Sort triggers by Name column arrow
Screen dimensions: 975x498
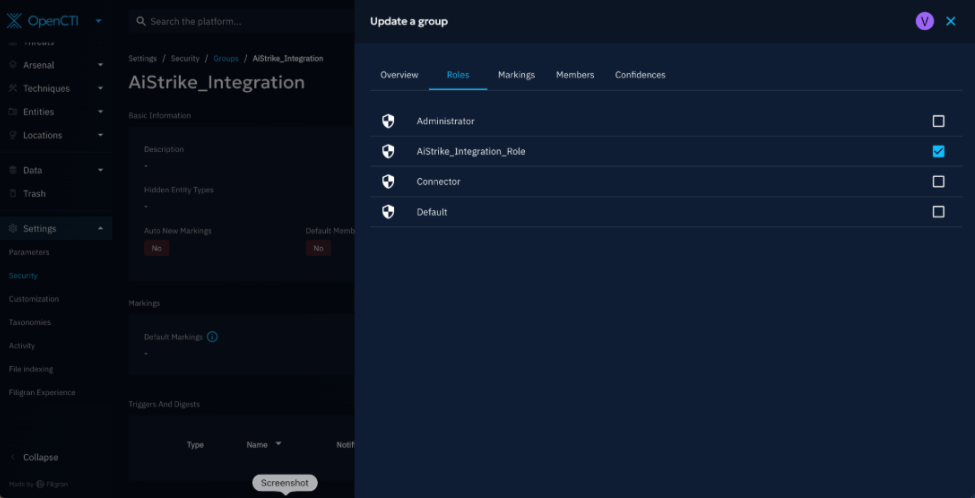tap(278, 444)
